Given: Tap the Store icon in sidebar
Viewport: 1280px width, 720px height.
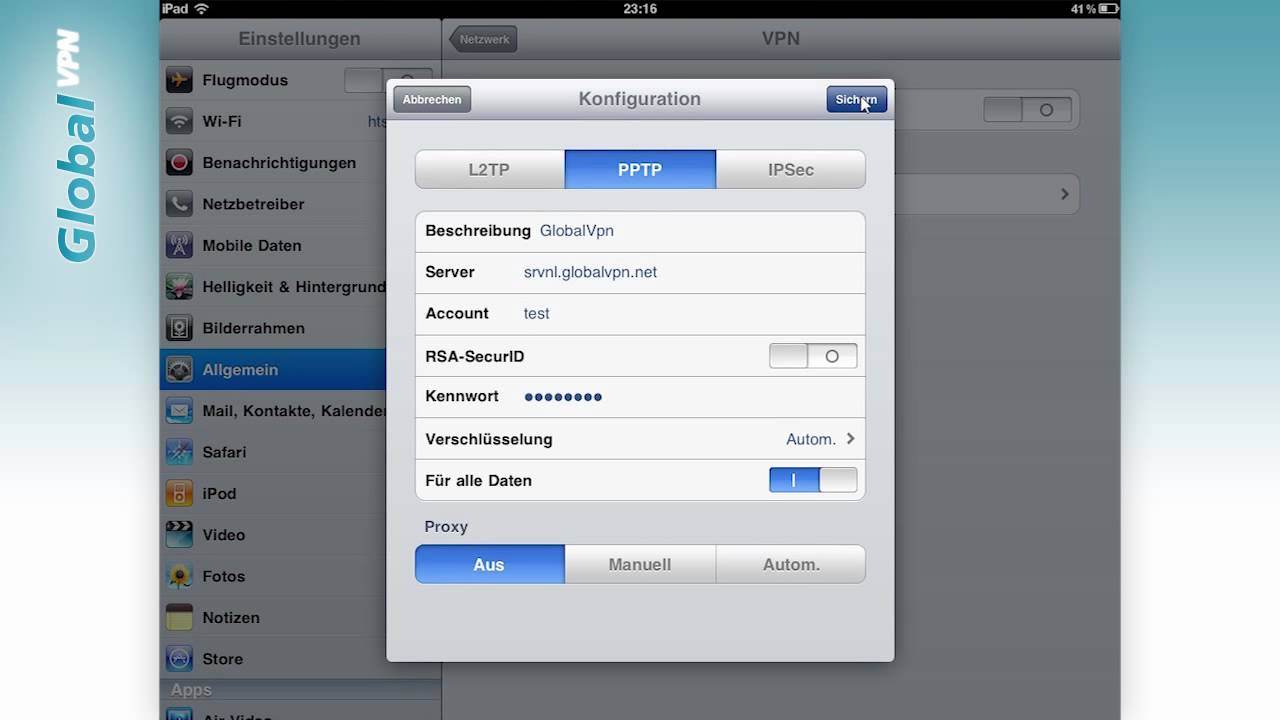Looking at the screenshot, I should (180, 659).
